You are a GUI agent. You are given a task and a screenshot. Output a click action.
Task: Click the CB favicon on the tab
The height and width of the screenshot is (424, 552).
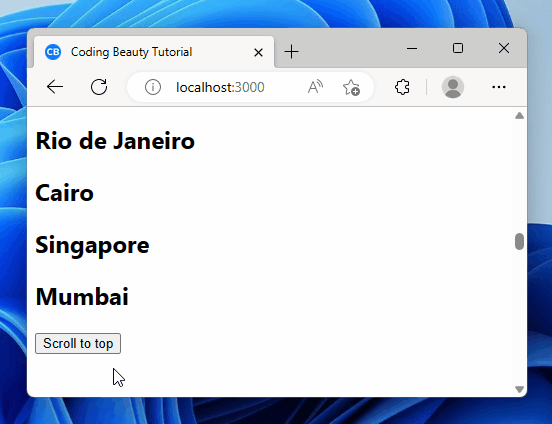53,52
